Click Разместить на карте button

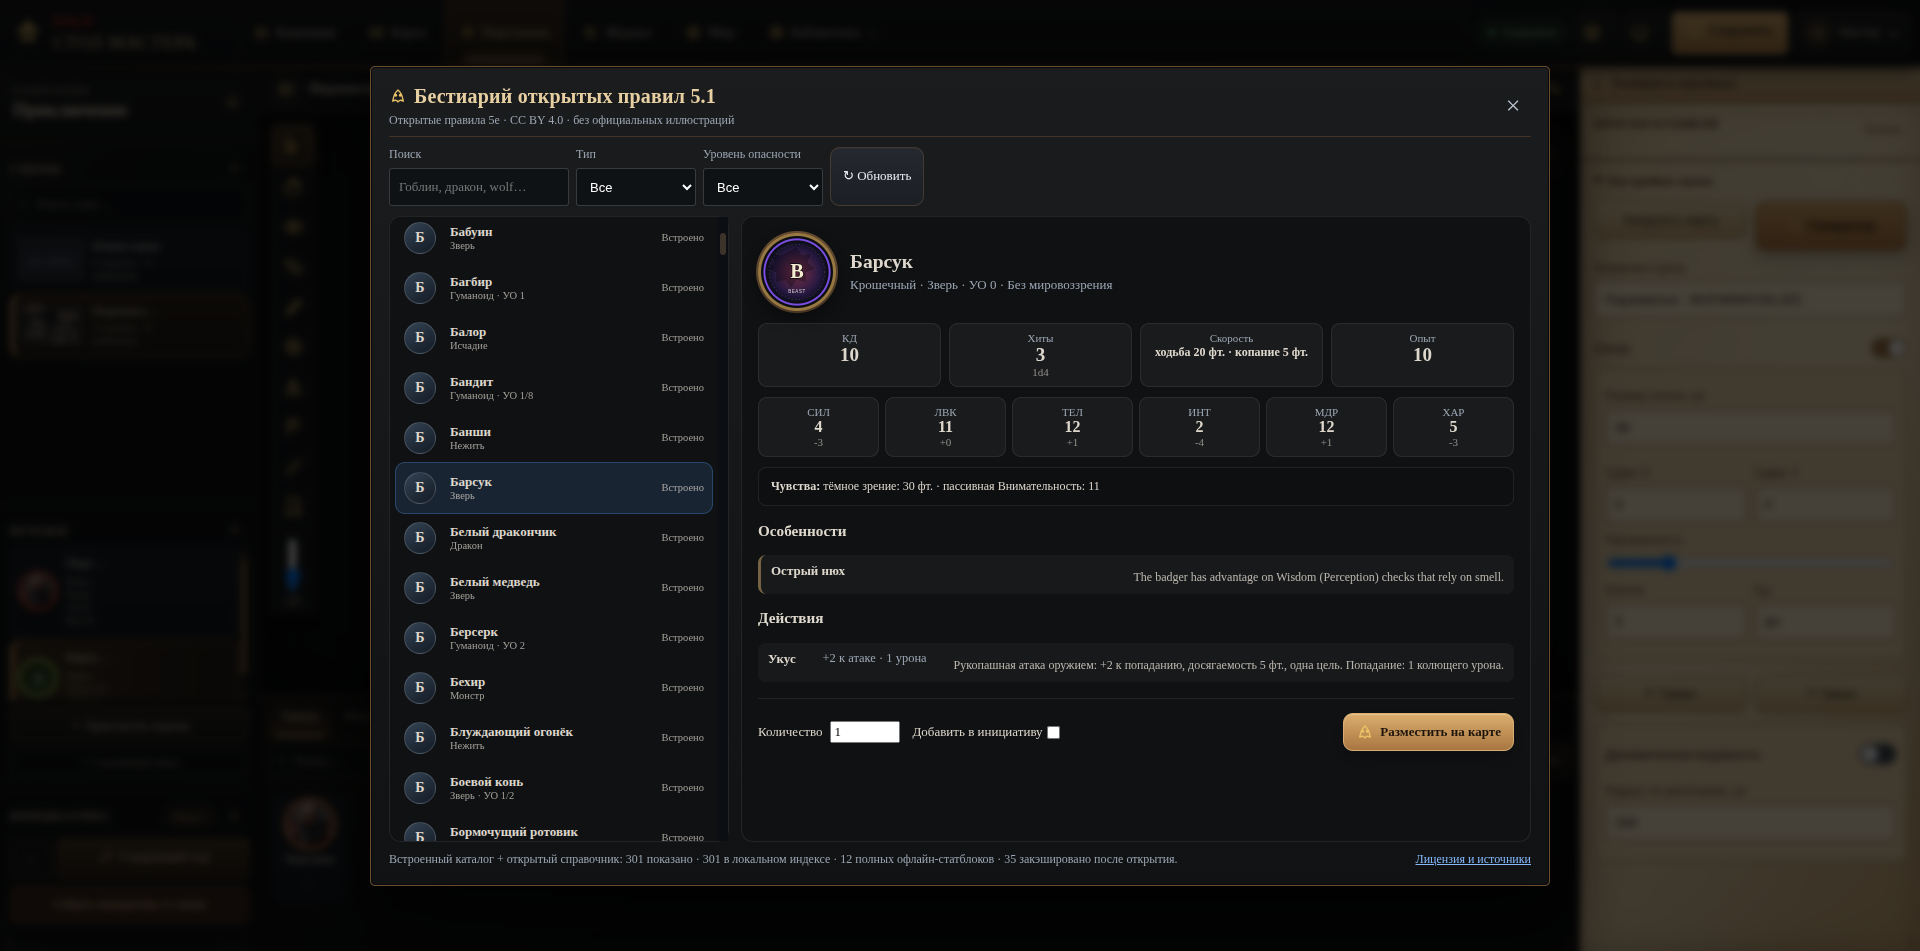pyautogui.click(x=1428, y=732)
